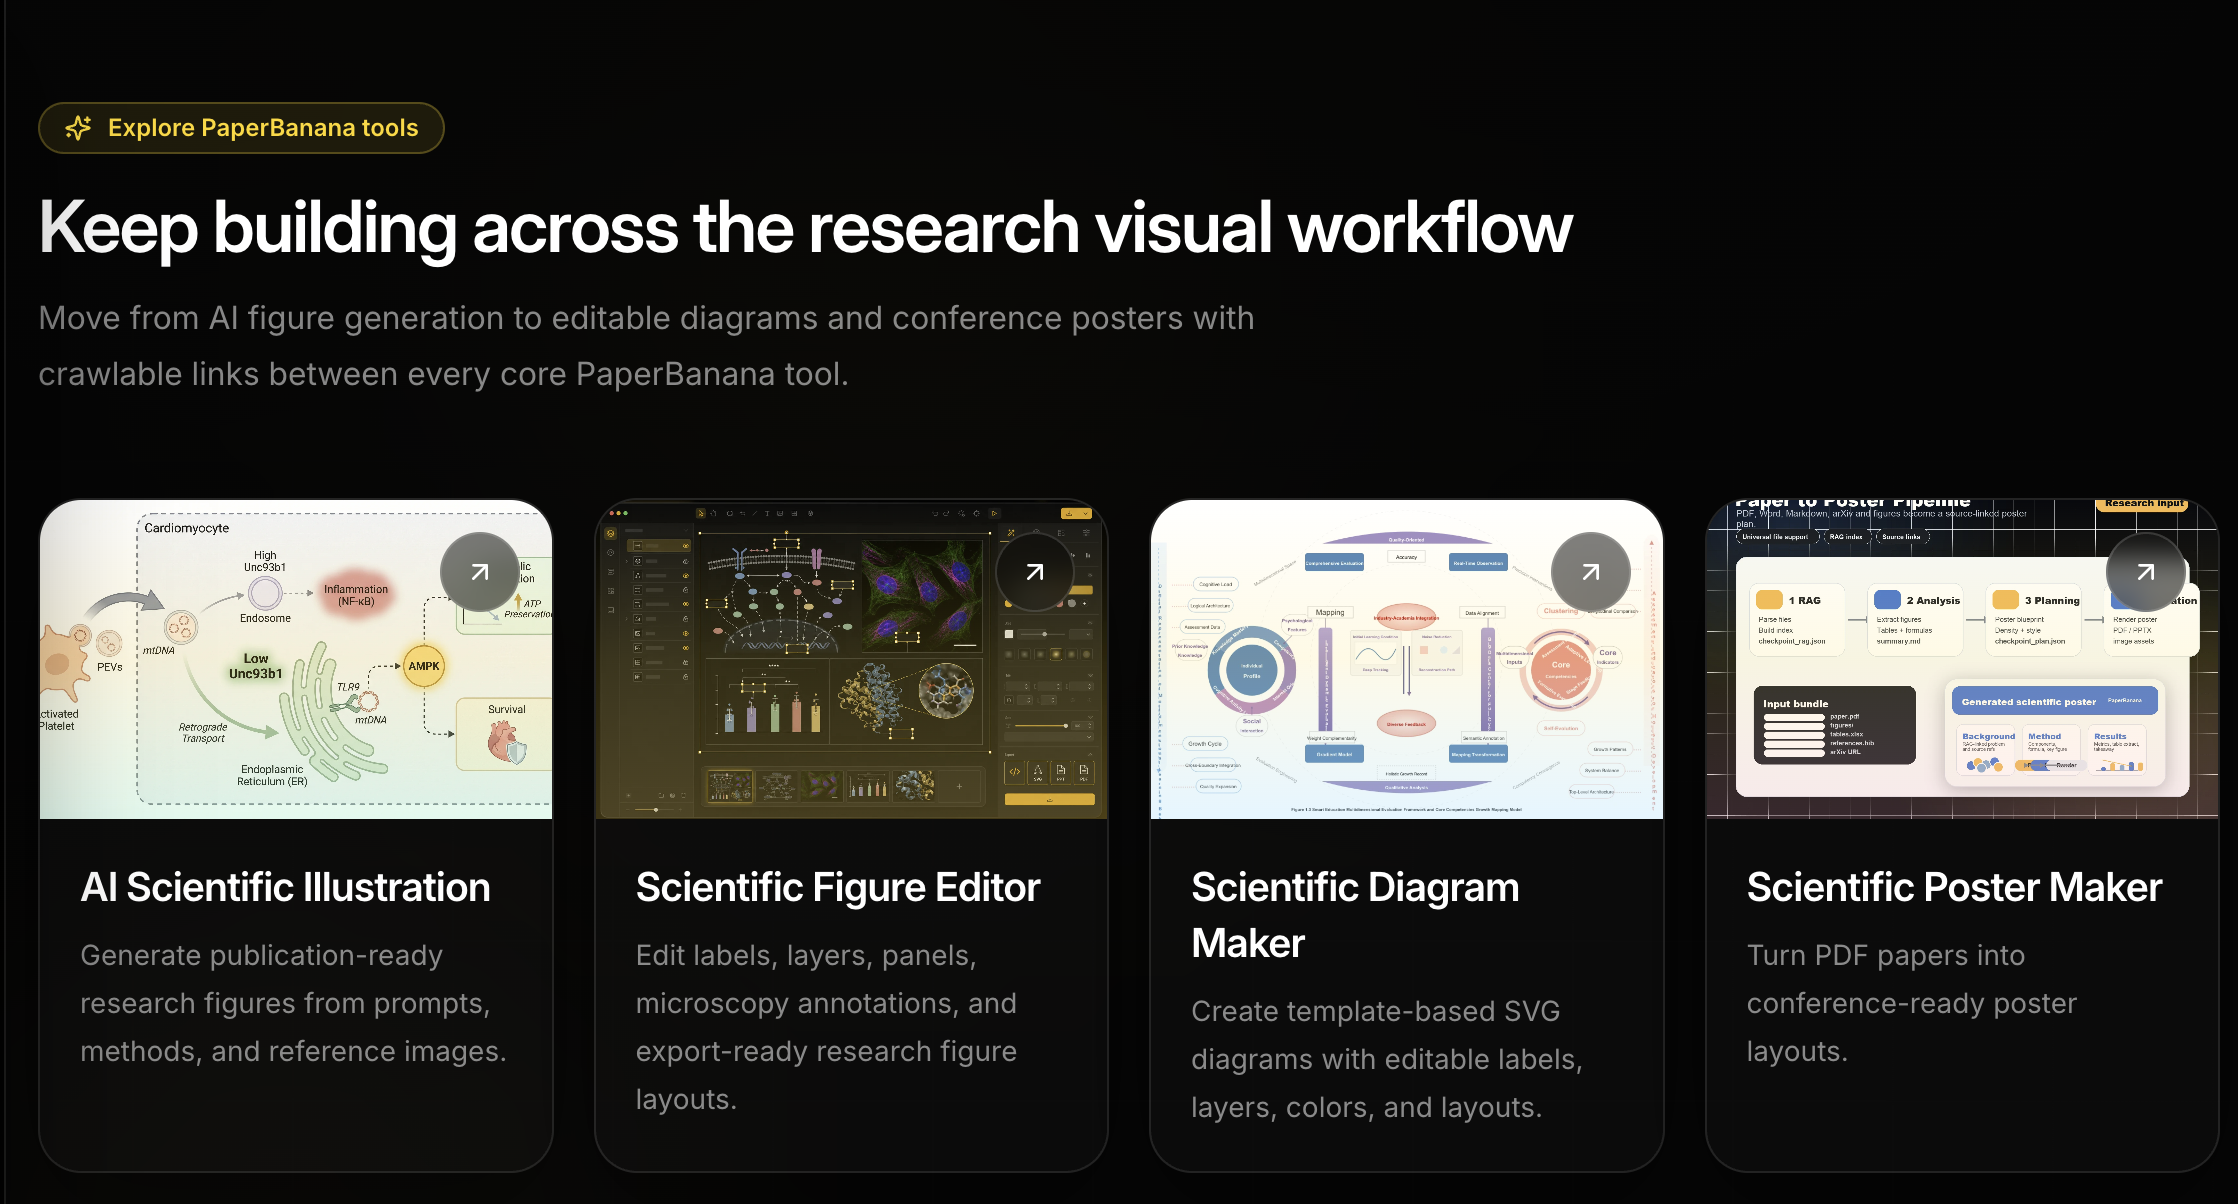This screenshot has width=2238, height=1204.
Task: Click the paragraph starting "Move from AI figure generation"
Action: (x=646, y=346)
